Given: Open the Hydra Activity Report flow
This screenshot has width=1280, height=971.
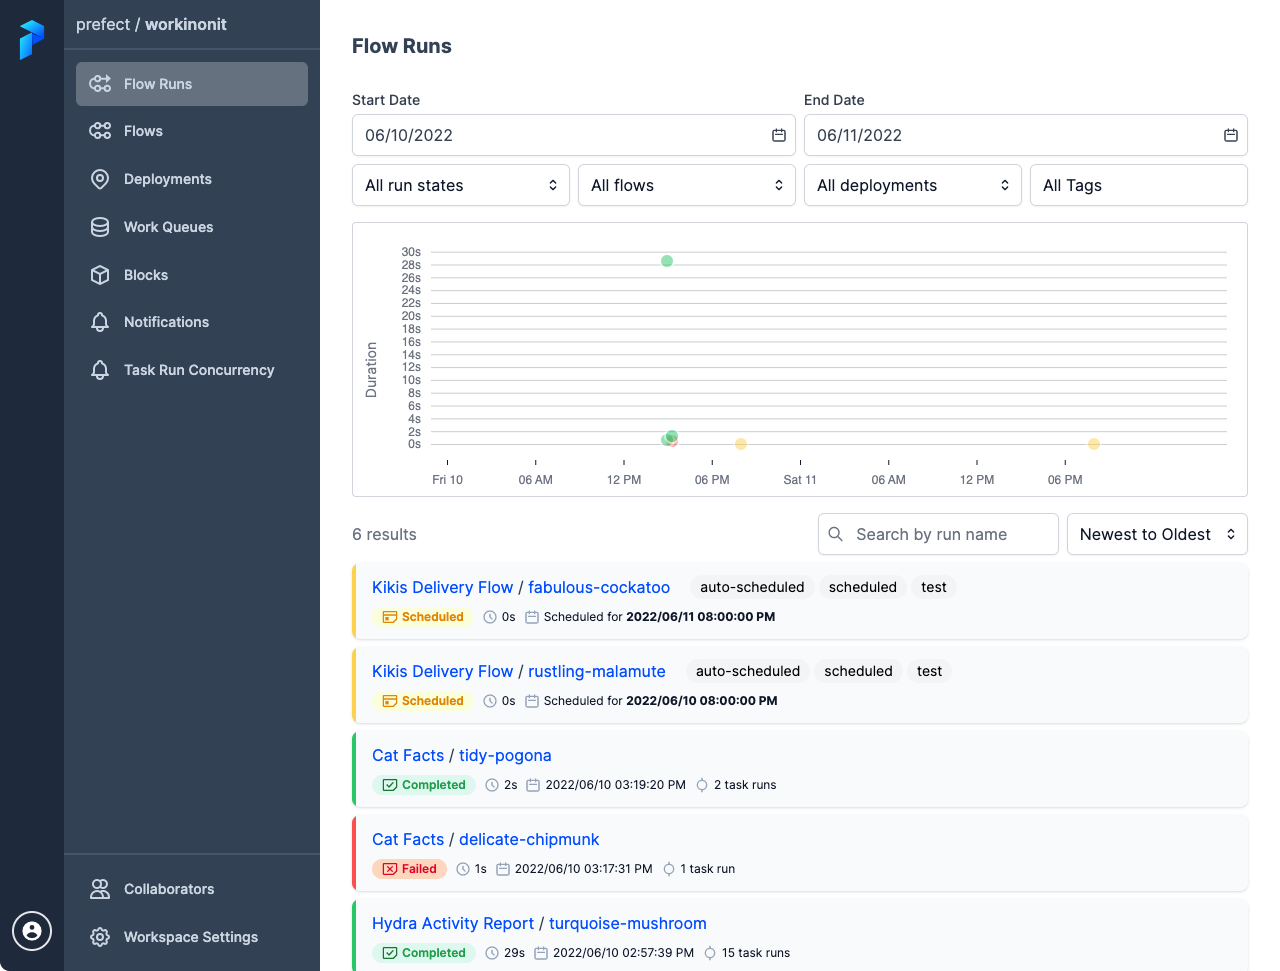Looking at the screenshot, I should click(x=453, y=923).
